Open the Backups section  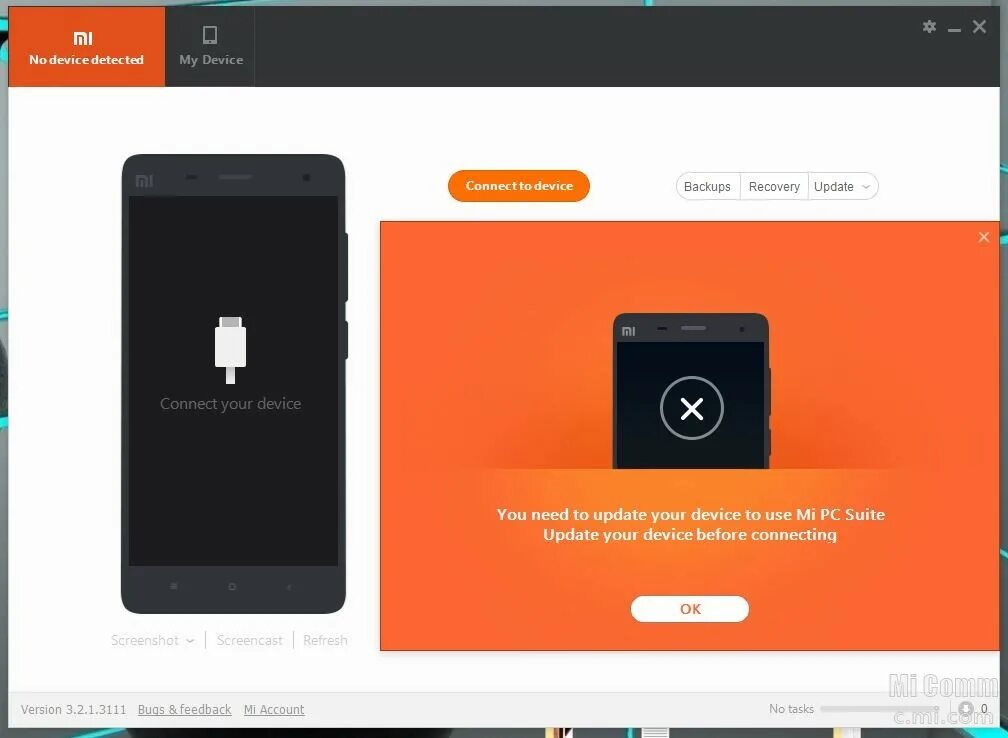[x=707, y=186]
